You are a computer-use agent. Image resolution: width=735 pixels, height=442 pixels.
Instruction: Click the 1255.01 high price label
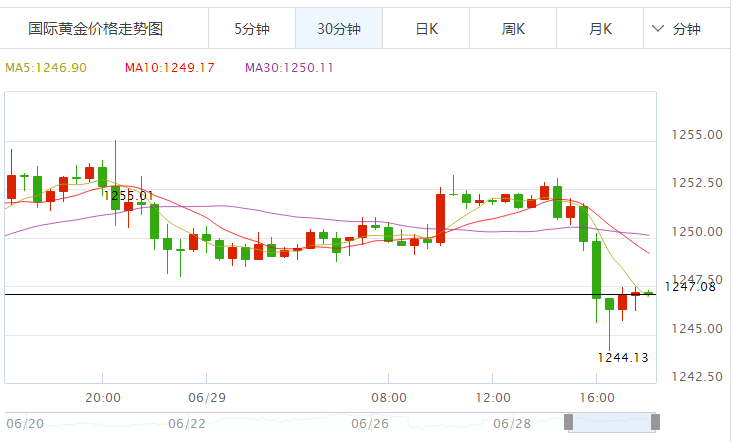[129, 195]
